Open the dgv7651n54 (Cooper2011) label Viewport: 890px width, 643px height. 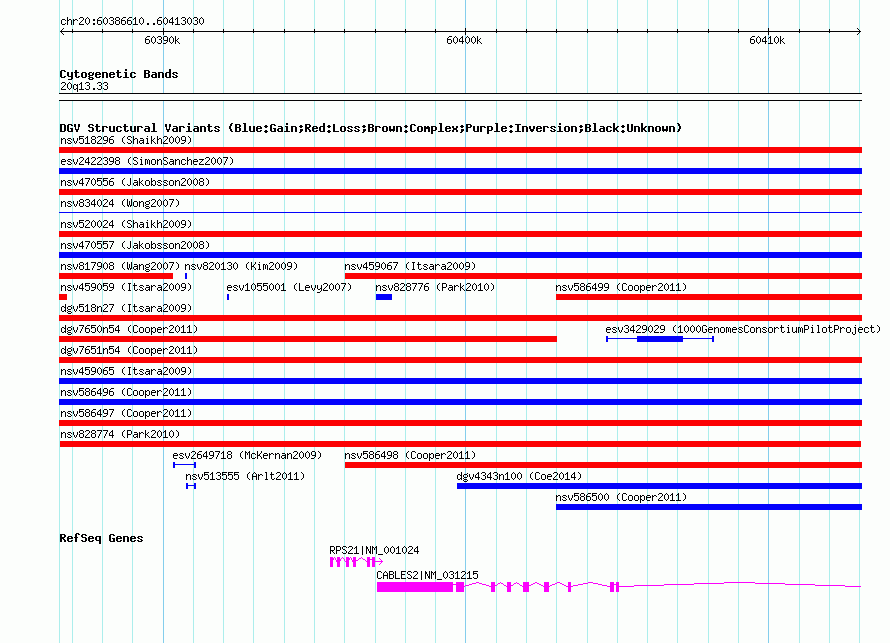coord(129,350)
